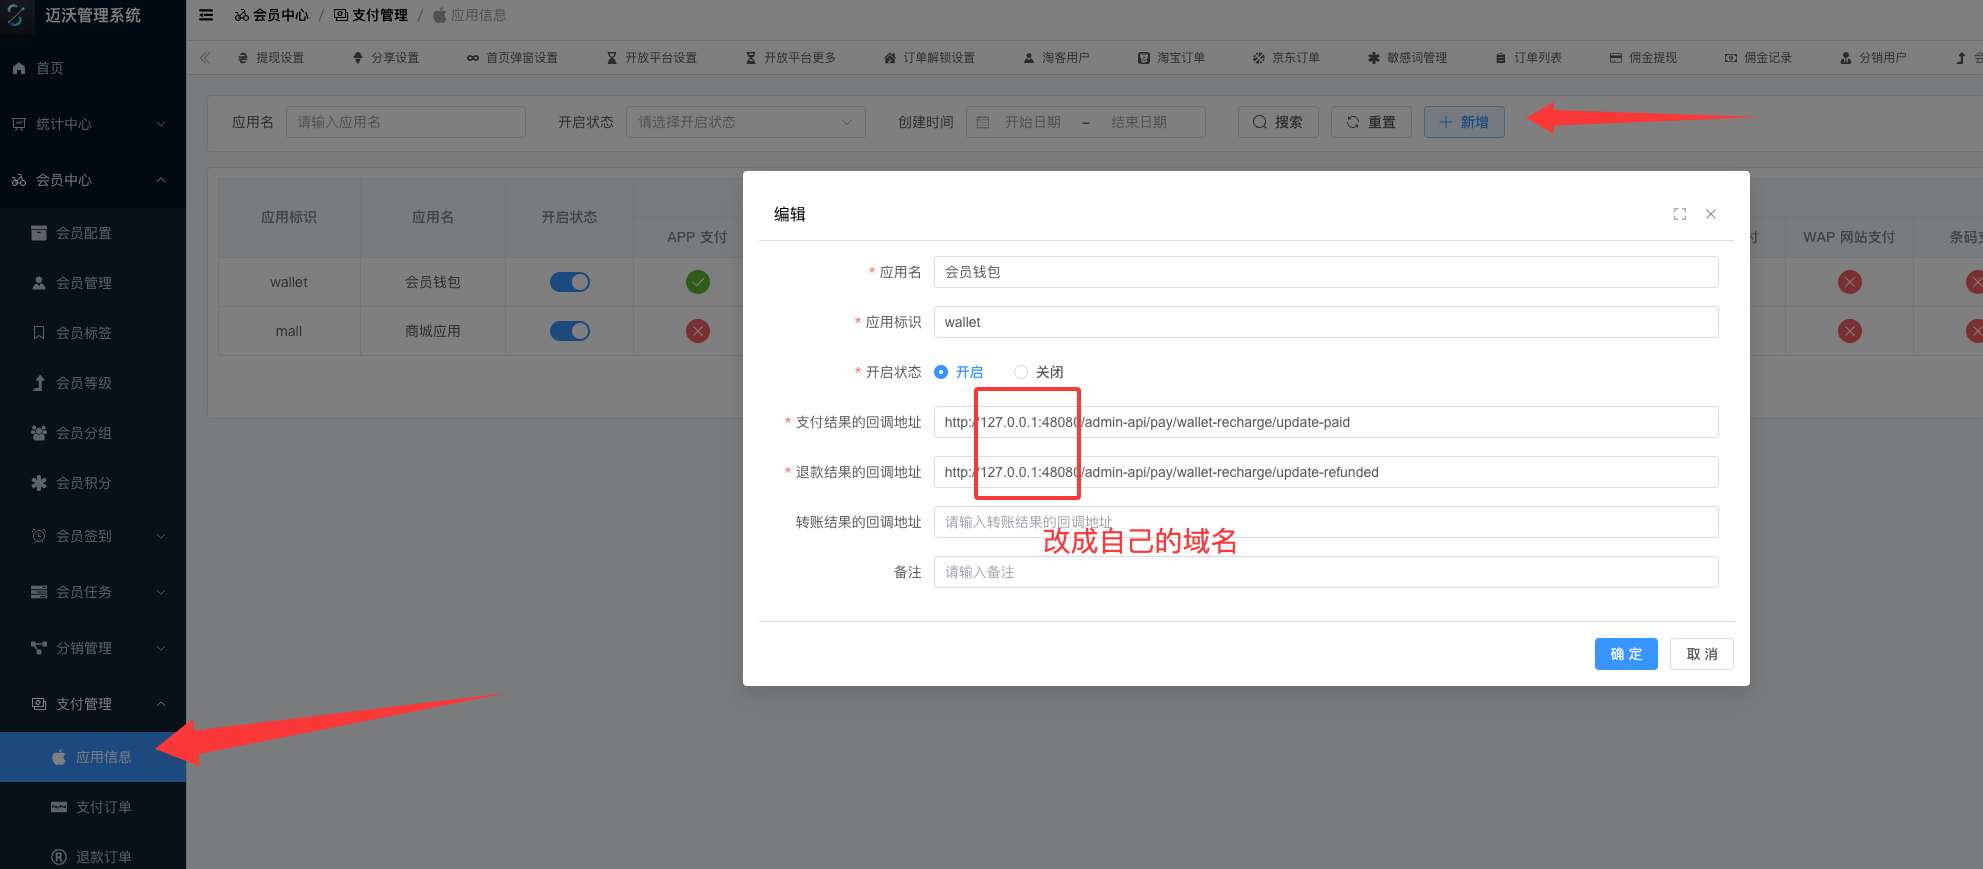Click the 转账结果的回调地址 input field
Viewport: 1983px width, 869px height.
click(1325, 522)
